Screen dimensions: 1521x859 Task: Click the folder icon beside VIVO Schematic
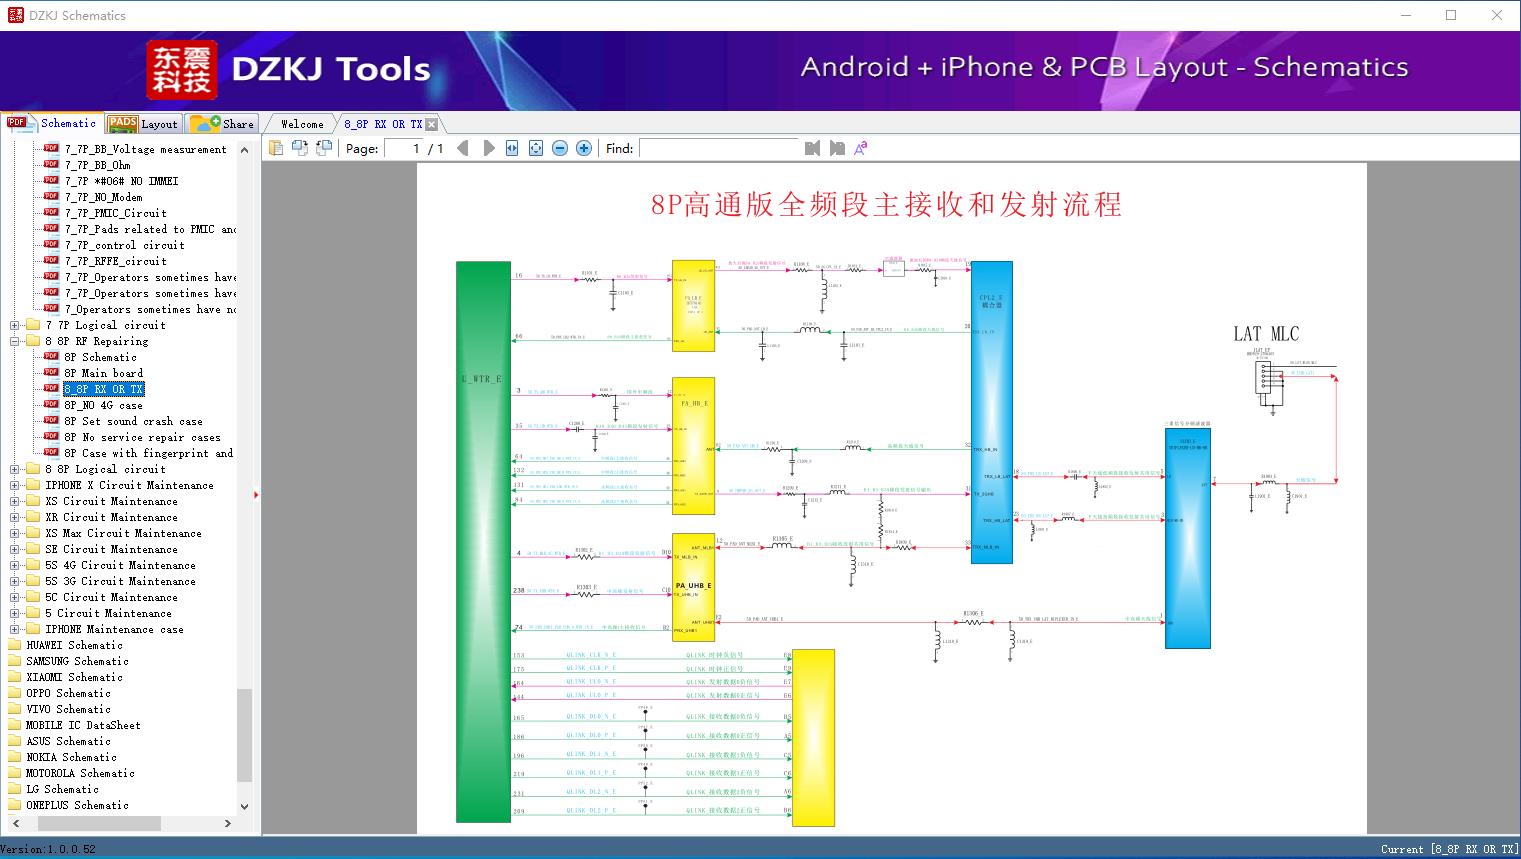(x=14, y=709)
